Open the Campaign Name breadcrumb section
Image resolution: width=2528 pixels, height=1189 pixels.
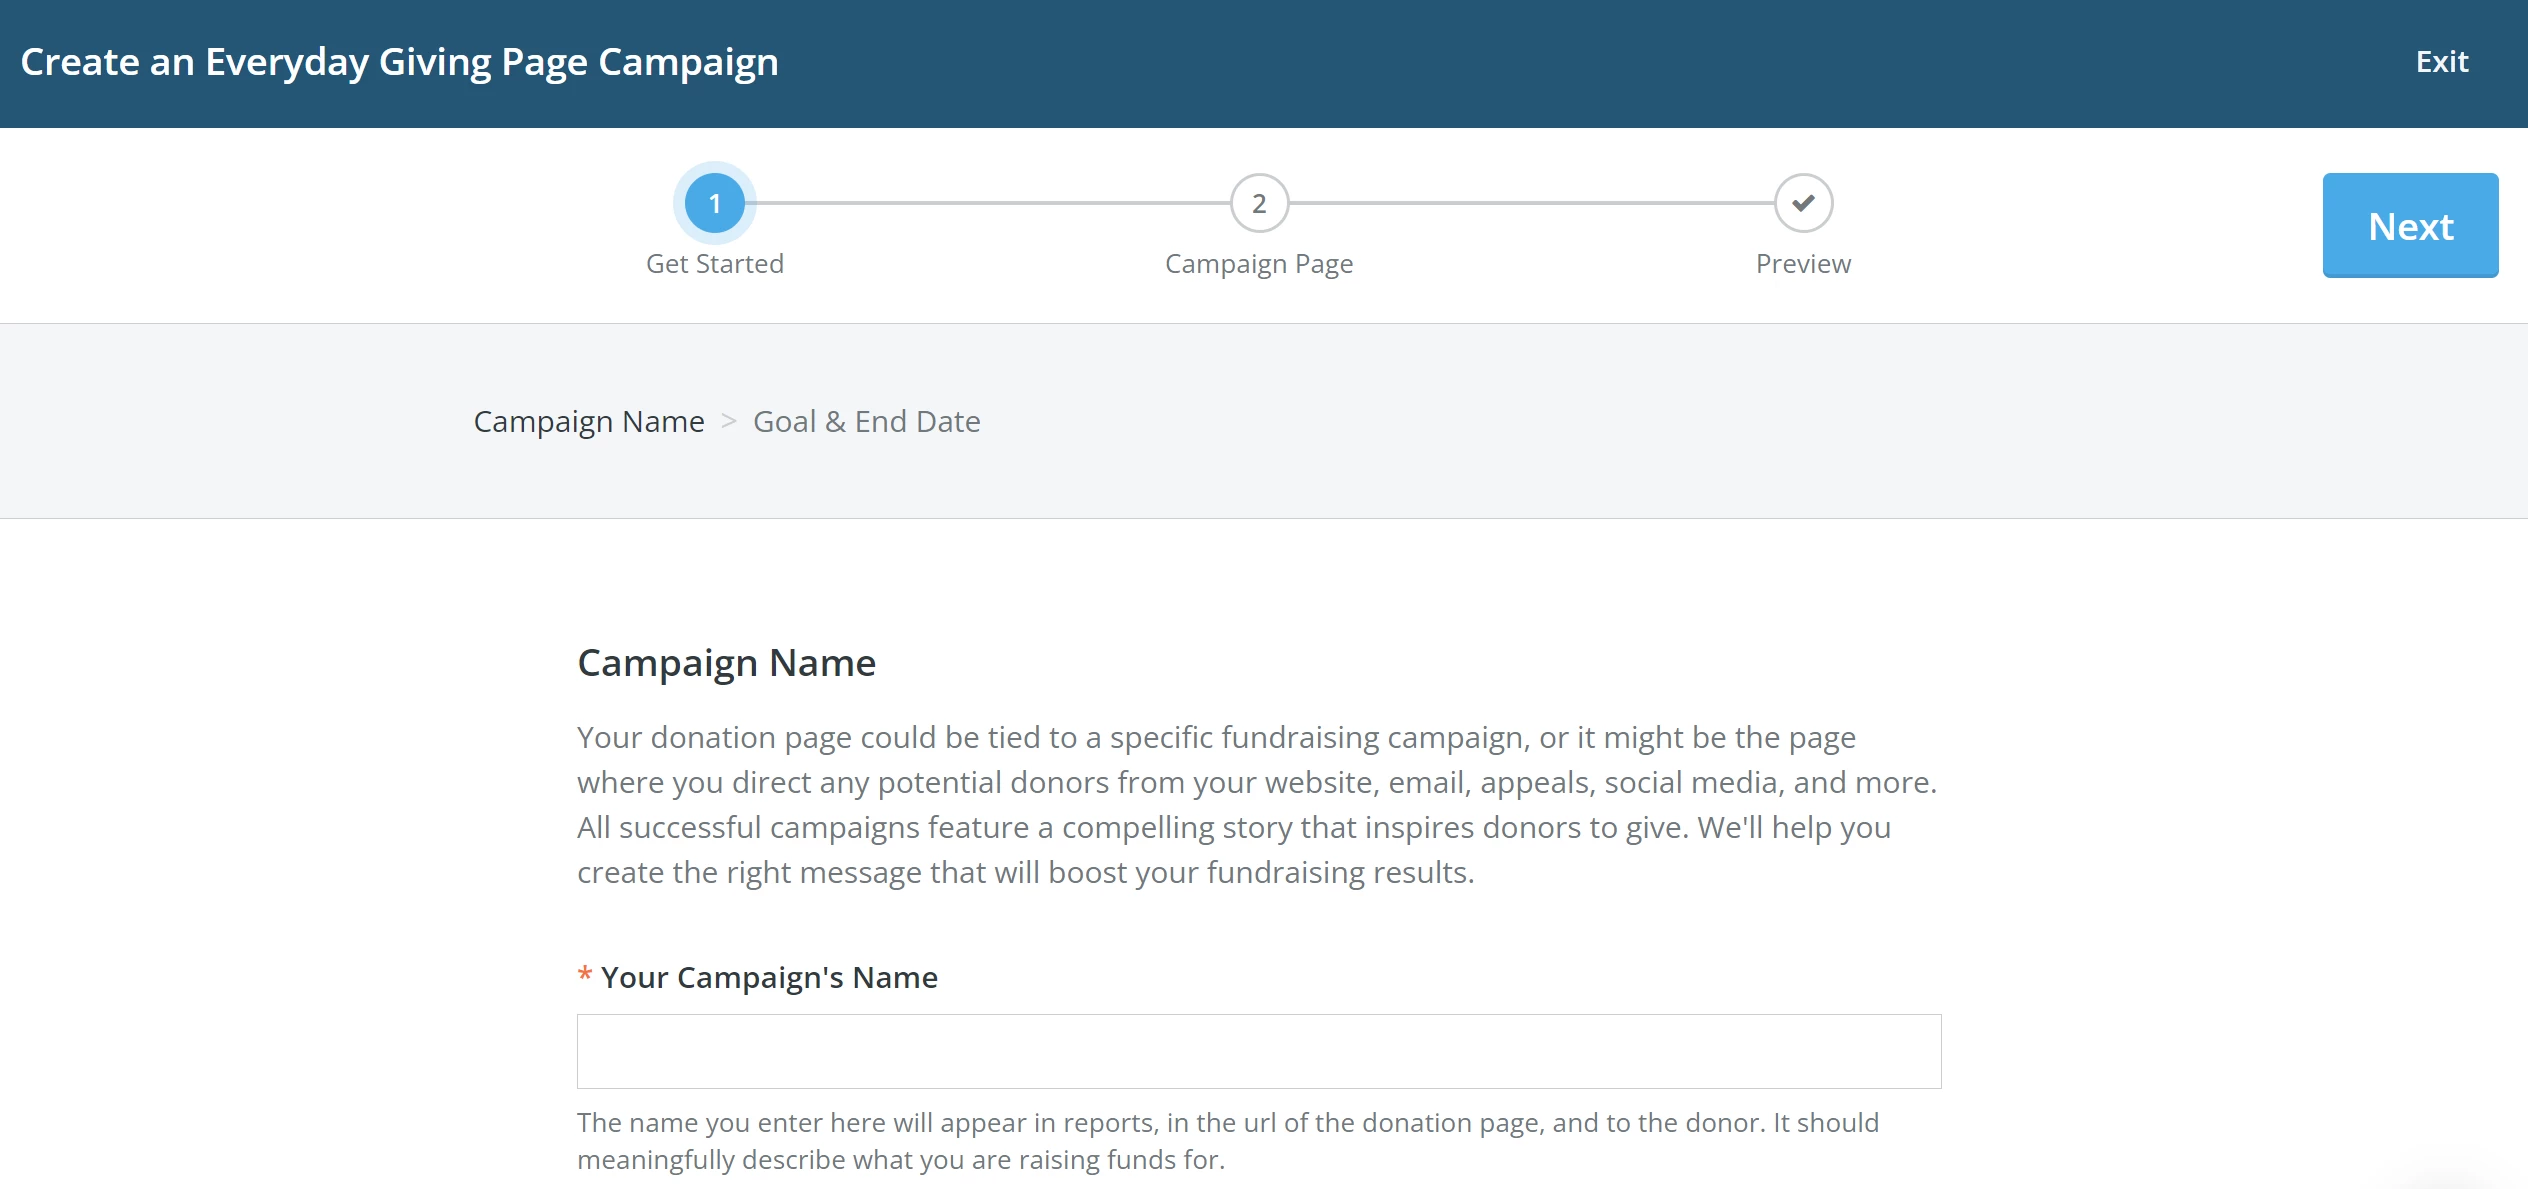[589, 421]
